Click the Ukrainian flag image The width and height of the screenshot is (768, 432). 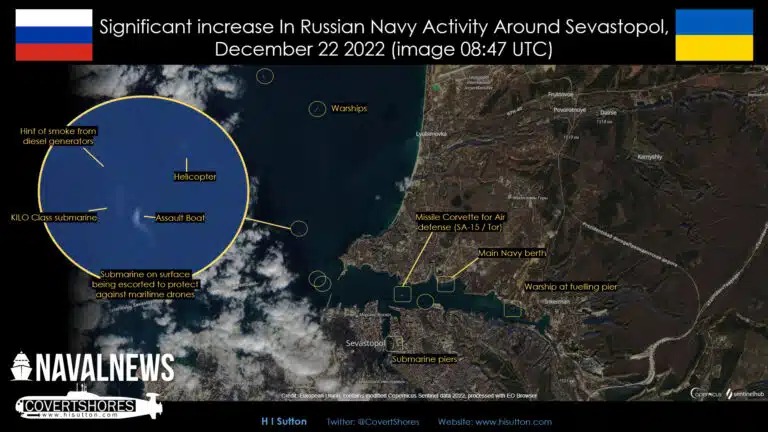click(714, 35)
